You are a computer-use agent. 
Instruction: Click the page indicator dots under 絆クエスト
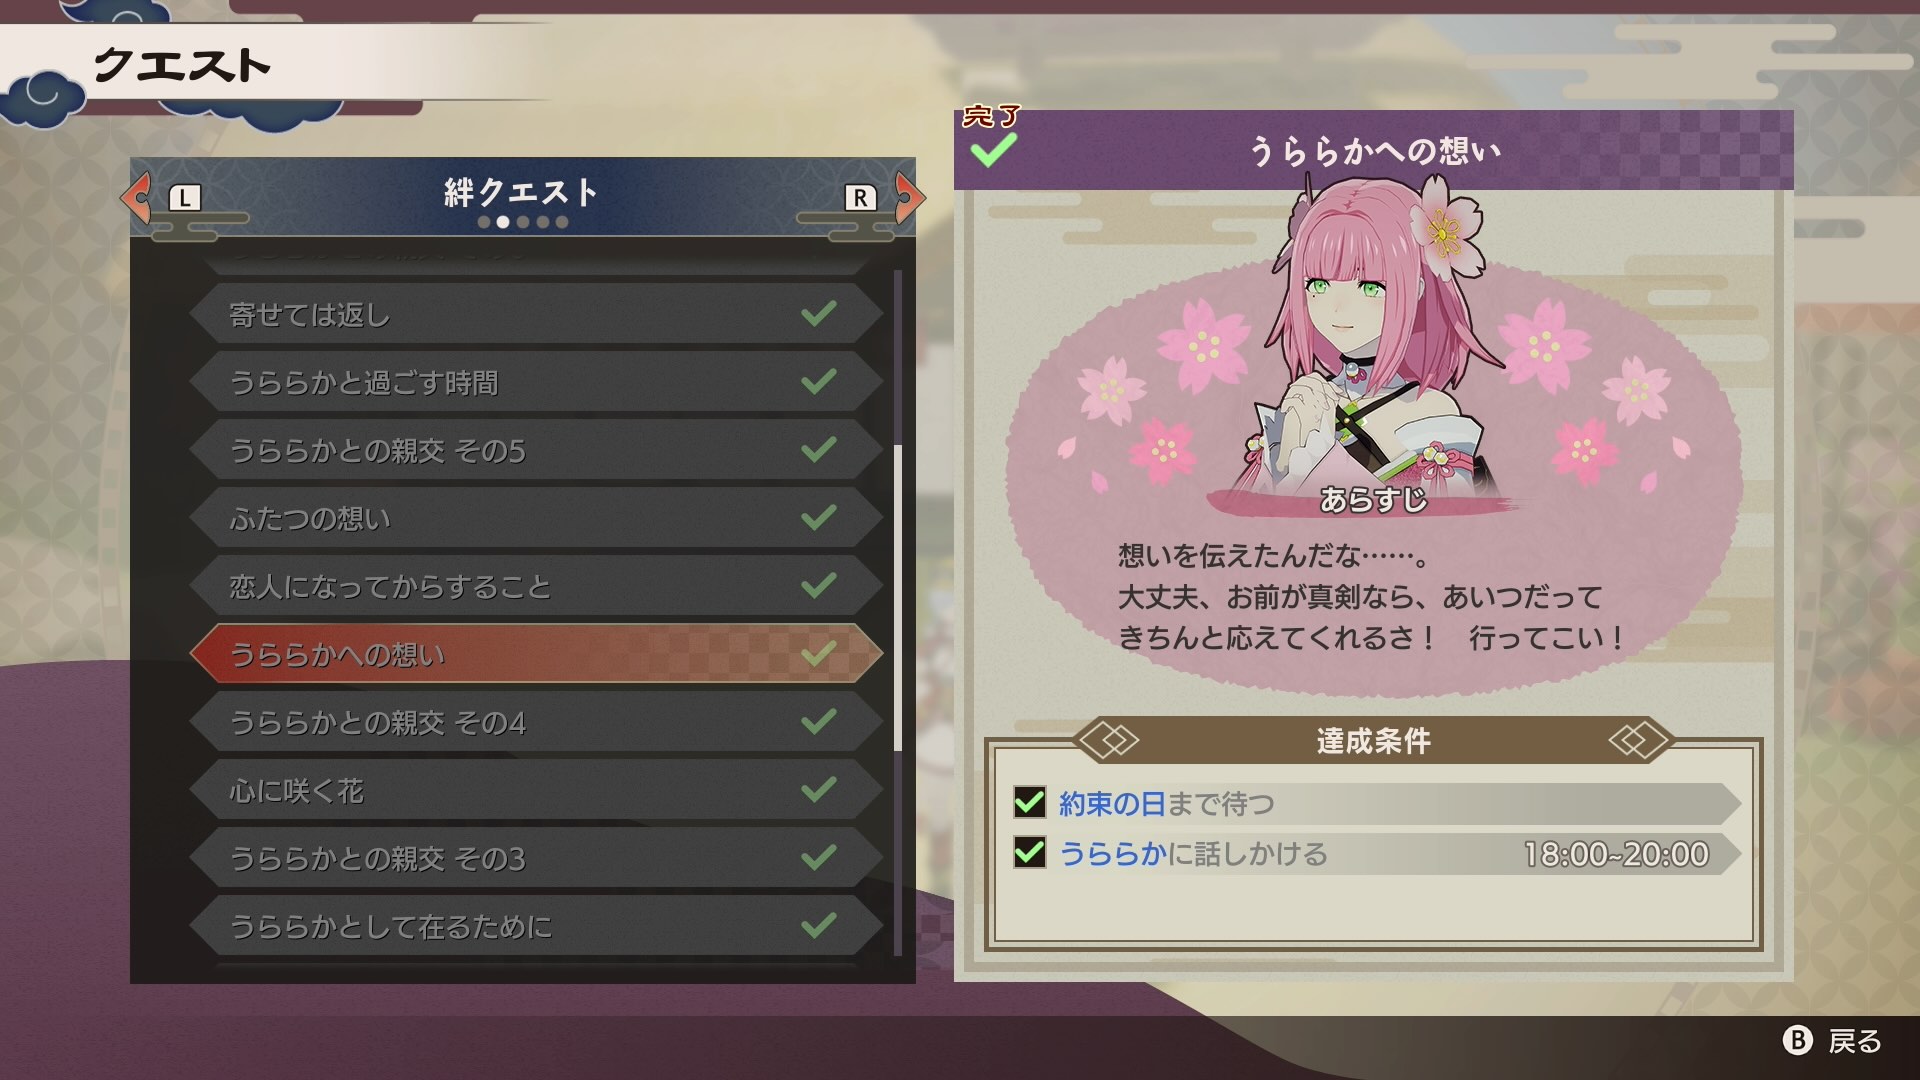point(522,222)
